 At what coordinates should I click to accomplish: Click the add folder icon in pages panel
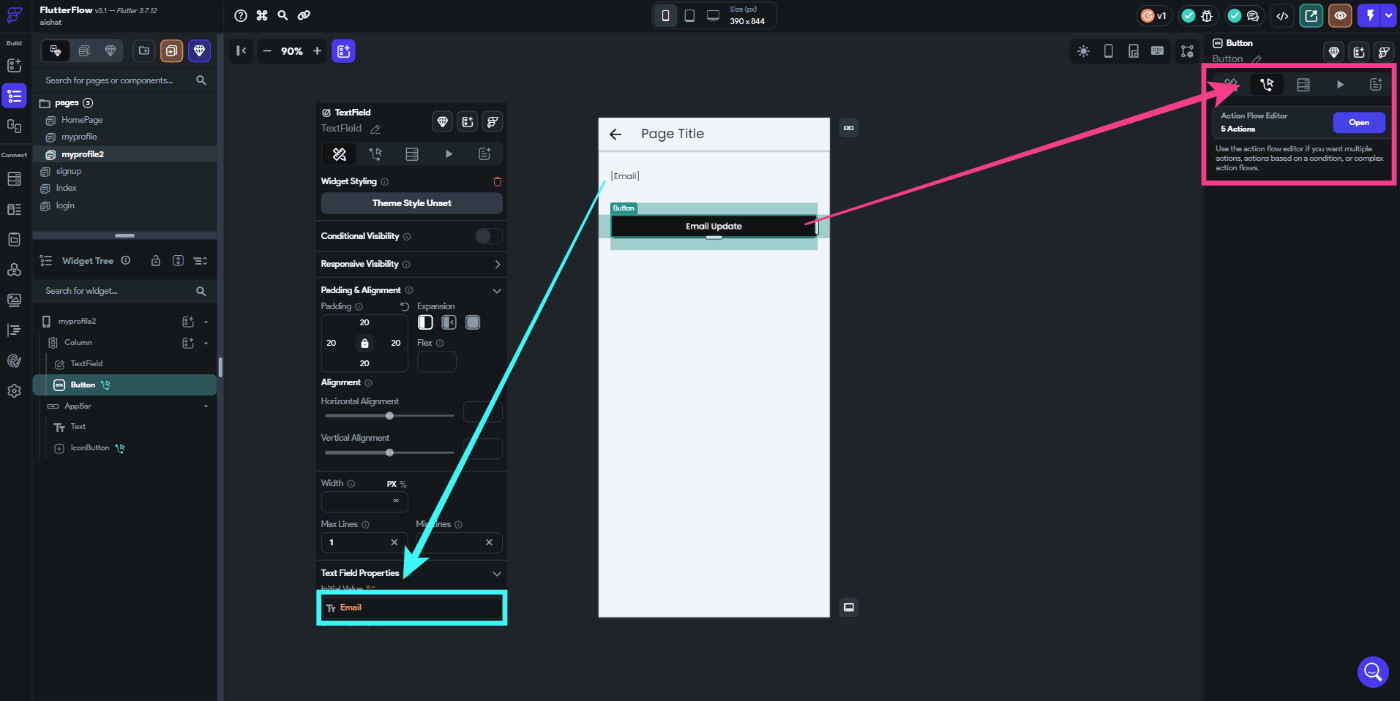pyautogui.click(x=144, y=50)
